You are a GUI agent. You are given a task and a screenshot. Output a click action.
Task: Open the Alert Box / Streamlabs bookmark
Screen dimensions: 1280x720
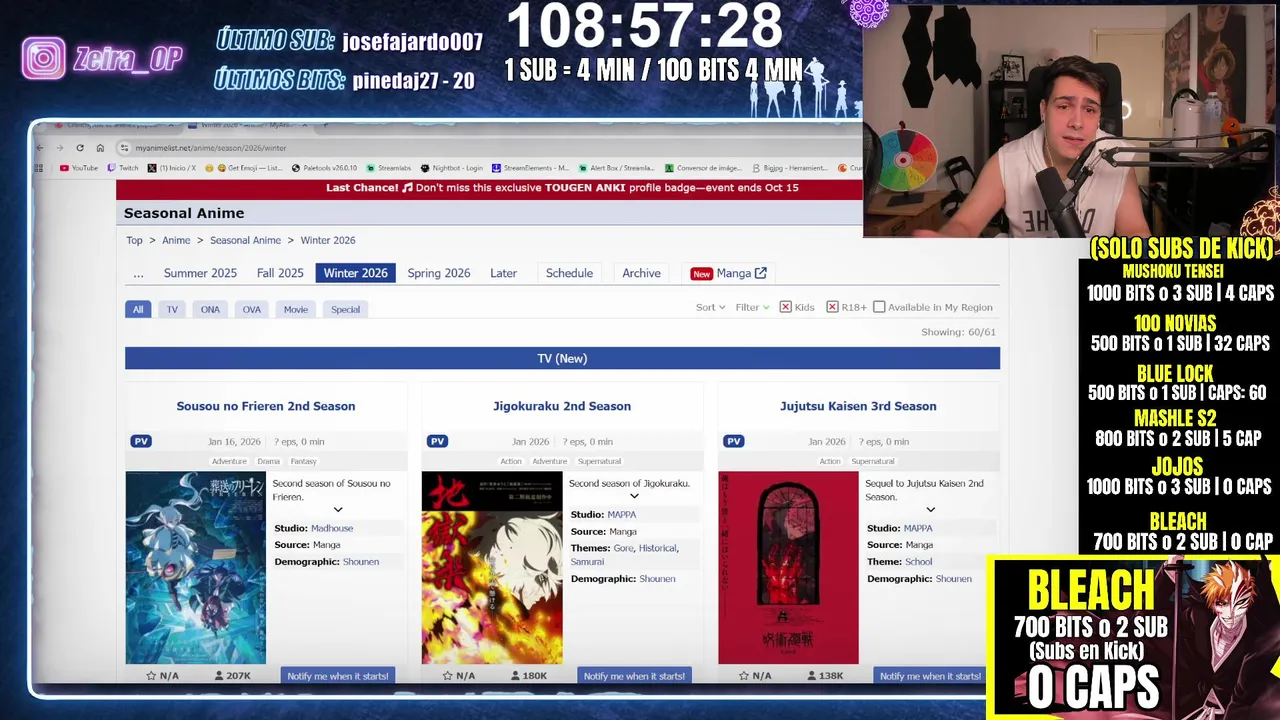tap(616, 168)
